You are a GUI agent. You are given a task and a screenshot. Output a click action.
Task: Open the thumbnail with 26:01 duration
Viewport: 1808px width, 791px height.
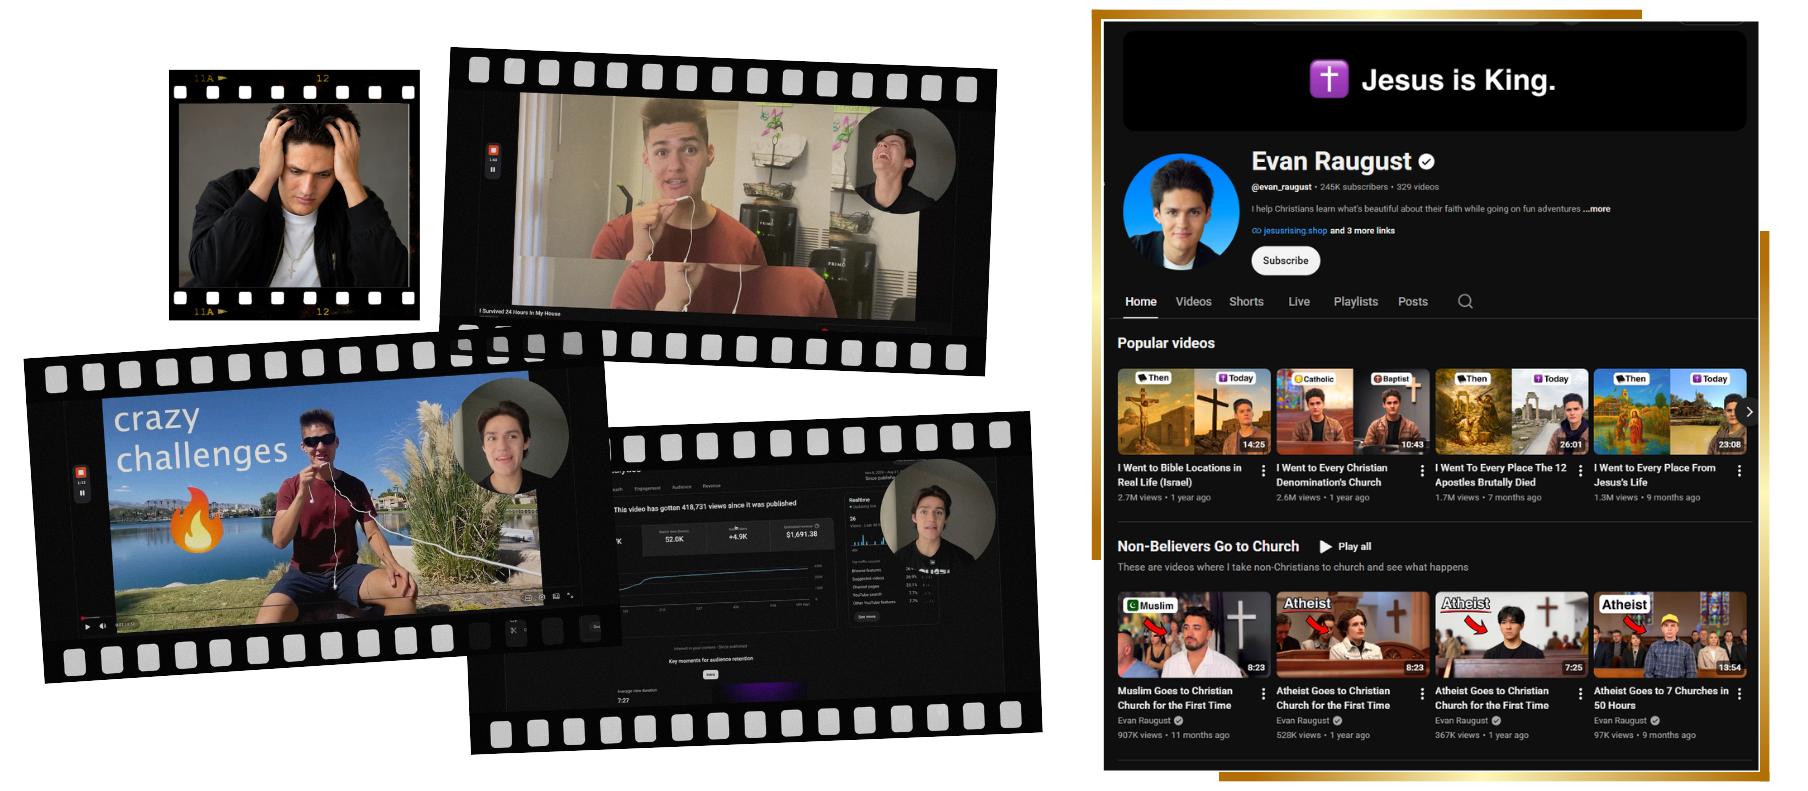pos(1511,412)
